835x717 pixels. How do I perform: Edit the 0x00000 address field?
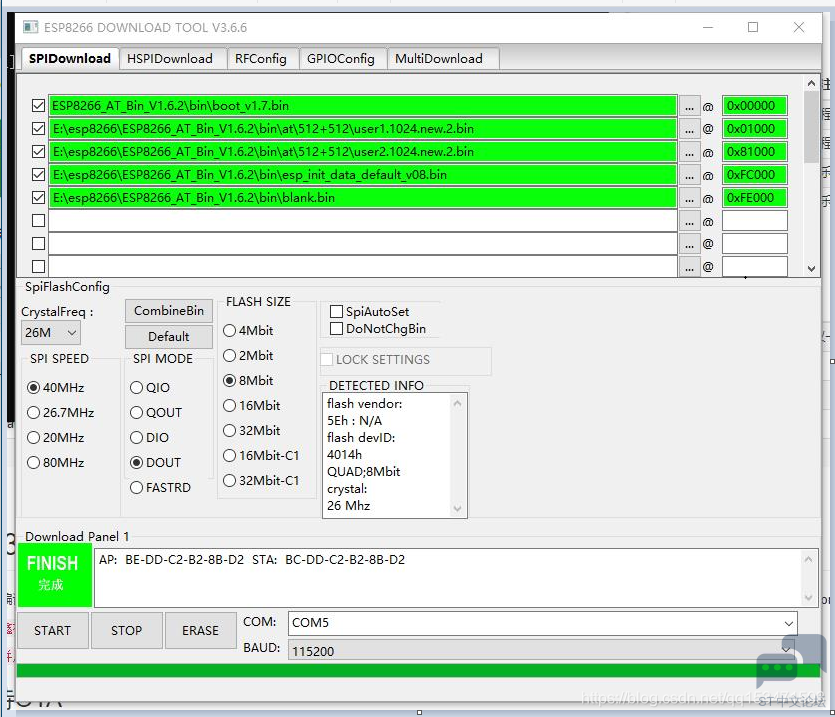(x=754, y=105)
